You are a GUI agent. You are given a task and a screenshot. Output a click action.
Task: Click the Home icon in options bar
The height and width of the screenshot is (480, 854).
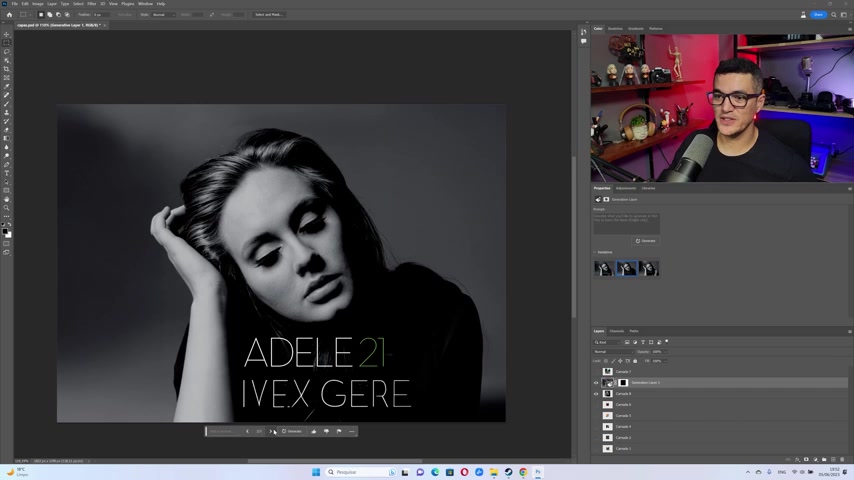pyautogui.click(x=9, y=15)
